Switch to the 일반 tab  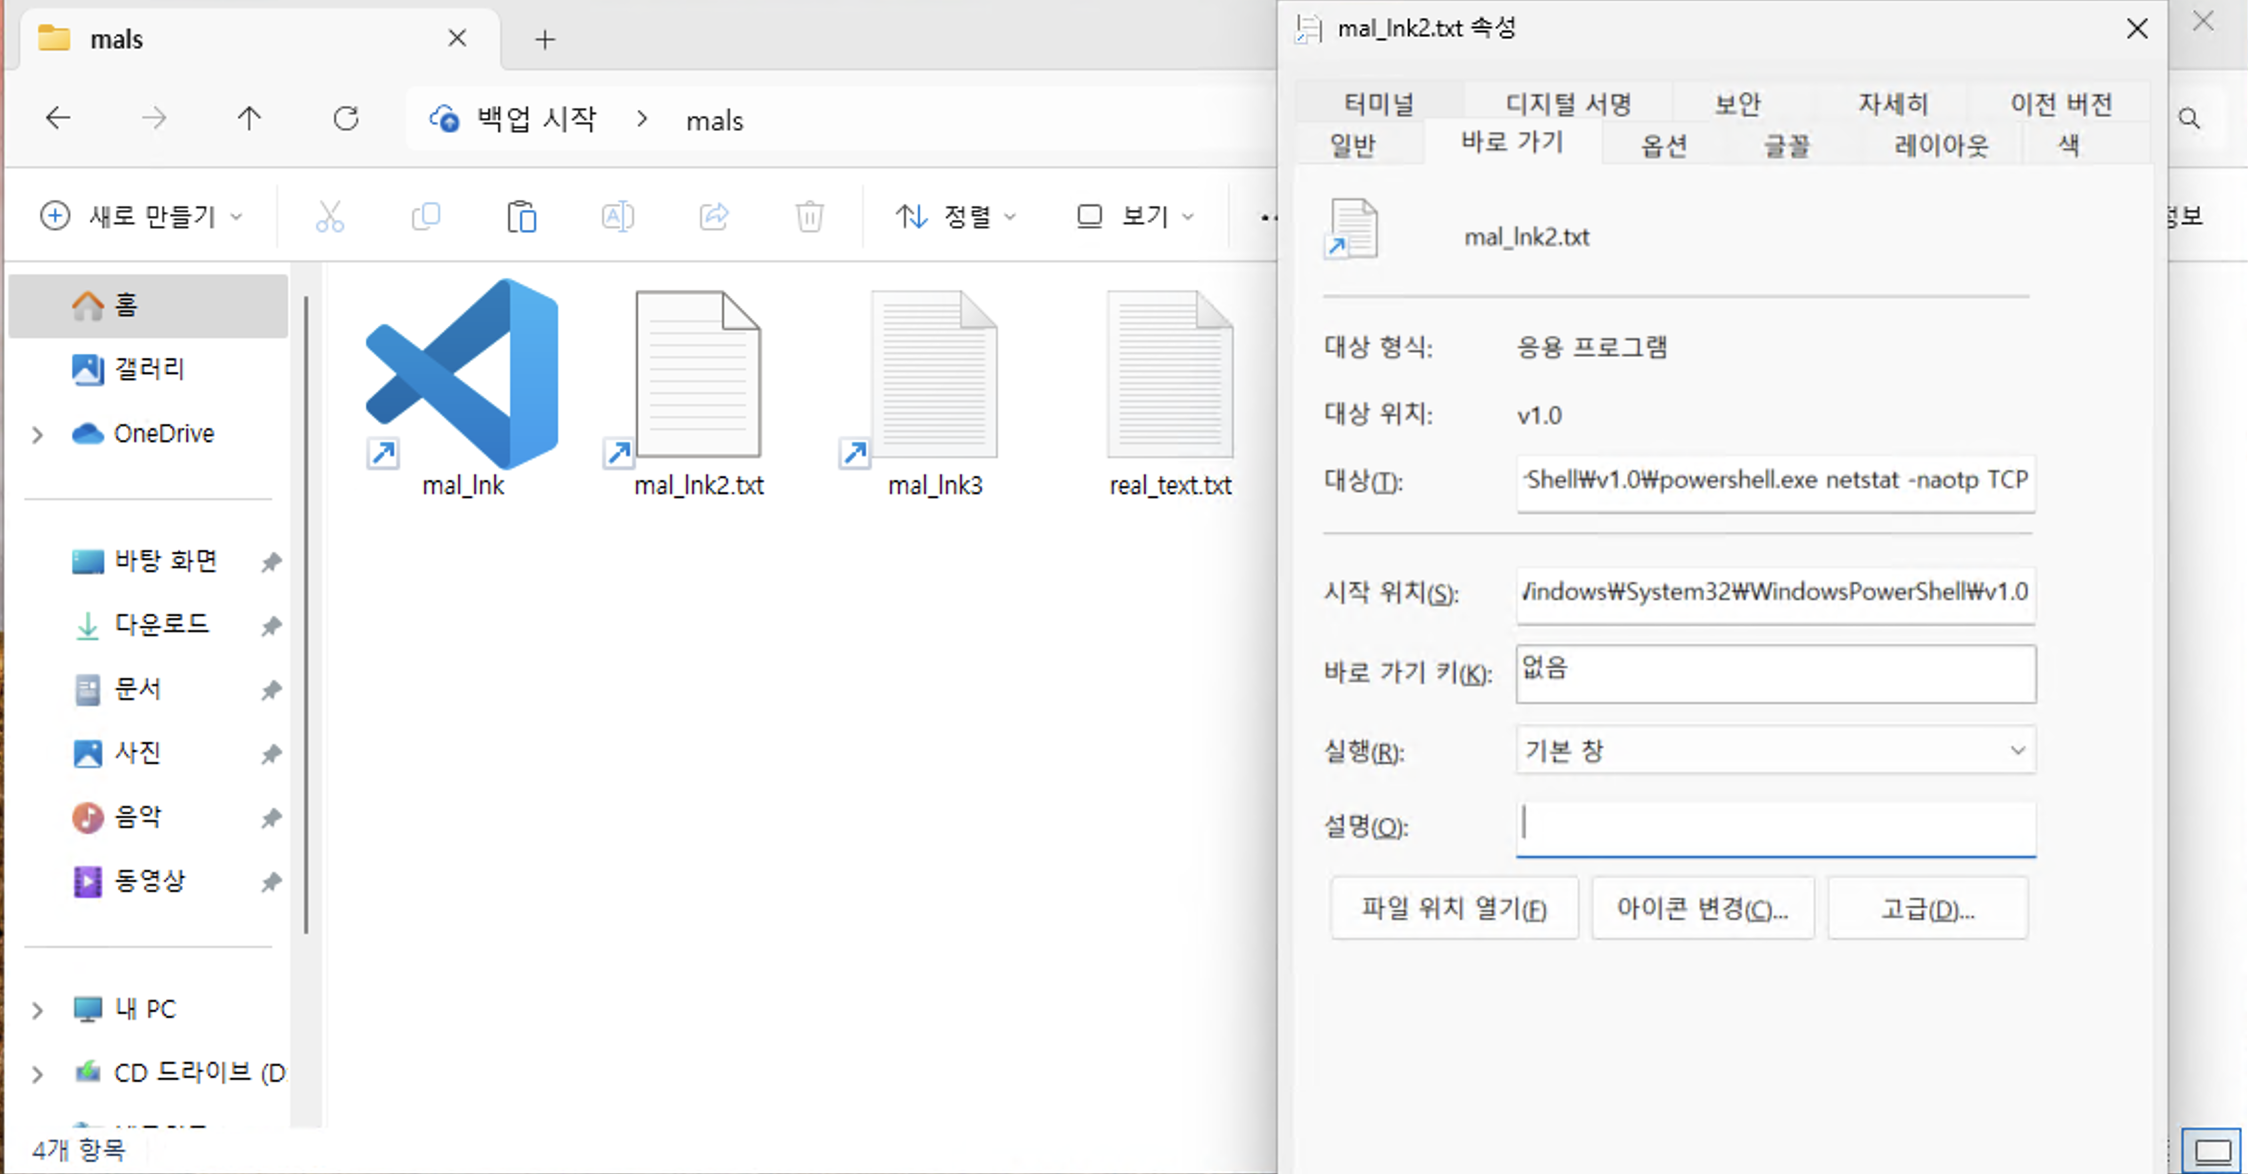point(1352,146)
